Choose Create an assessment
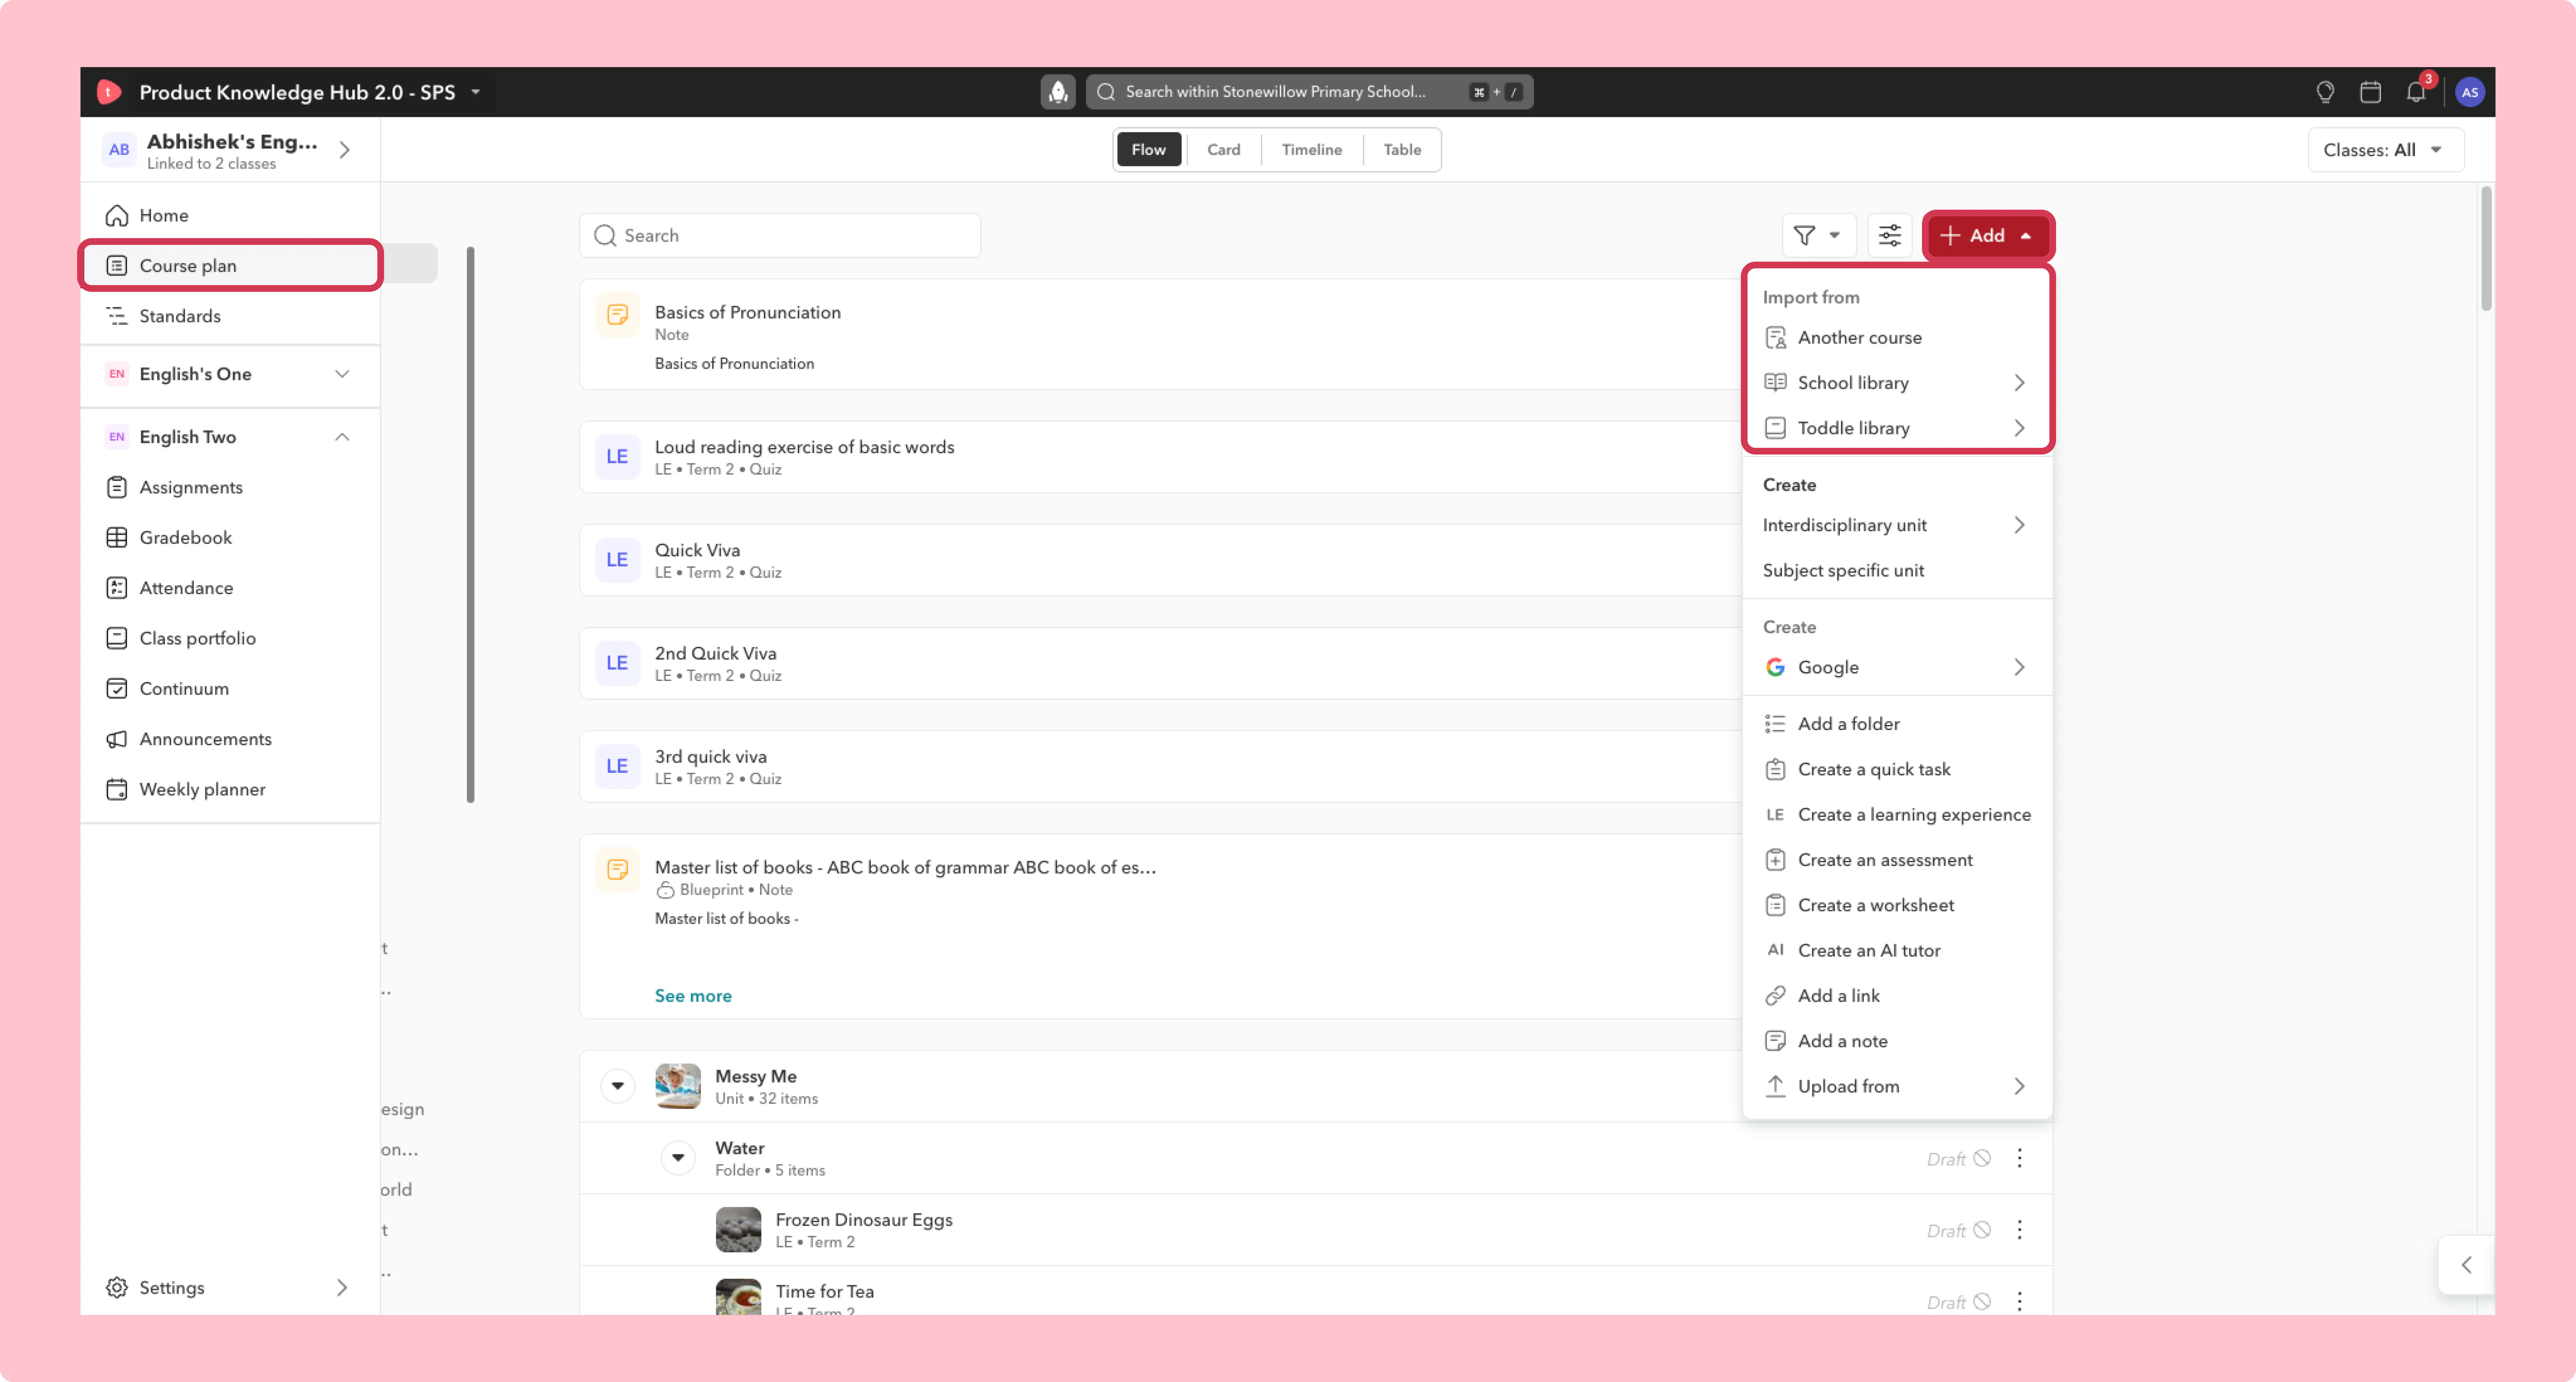The height and width of the screenshot is (1382, 2576). (1897, 860)
